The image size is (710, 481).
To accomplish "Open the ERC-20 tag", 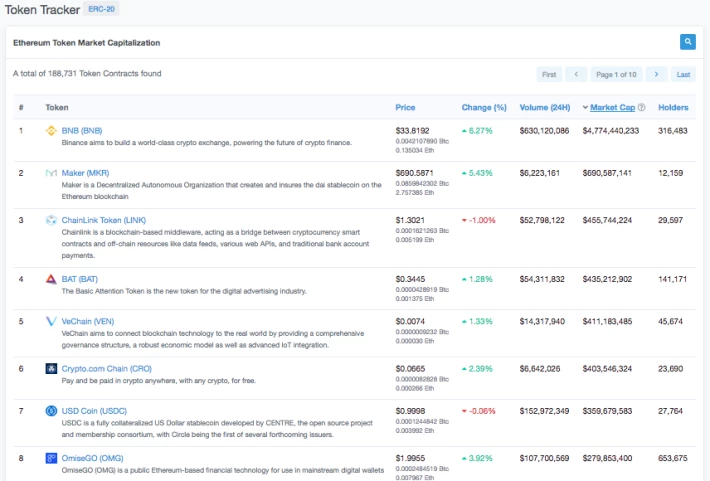I will 101,9.
